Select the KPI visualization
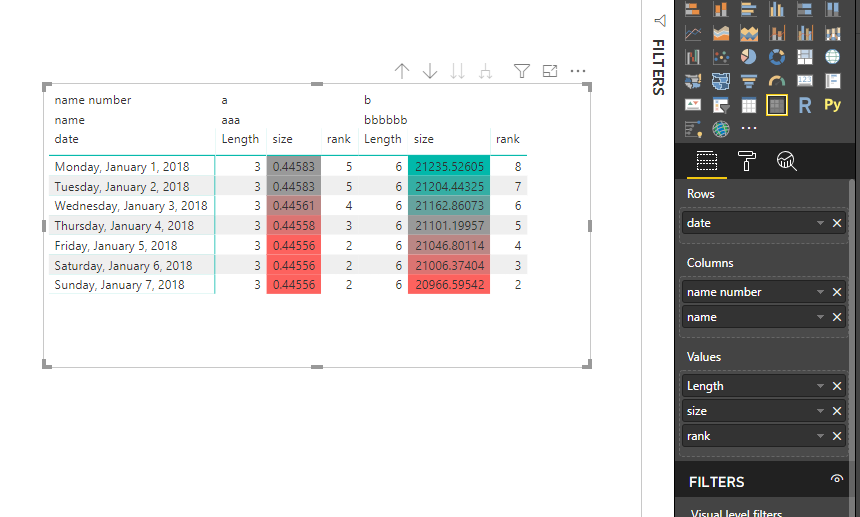Screen dimensions: 860x517 click(x=693, y=105)
